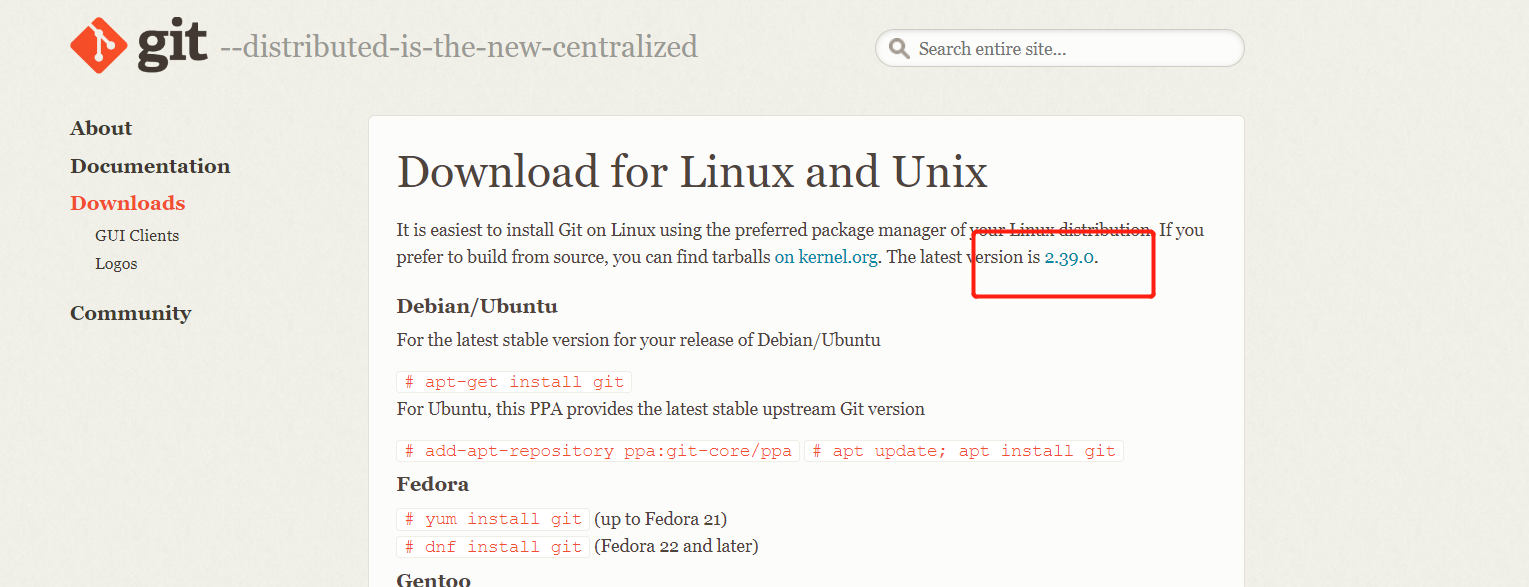The width and height of the screenshot is (1529, 587).
Task: Click the Fedora heading
Action: (433, 484)
